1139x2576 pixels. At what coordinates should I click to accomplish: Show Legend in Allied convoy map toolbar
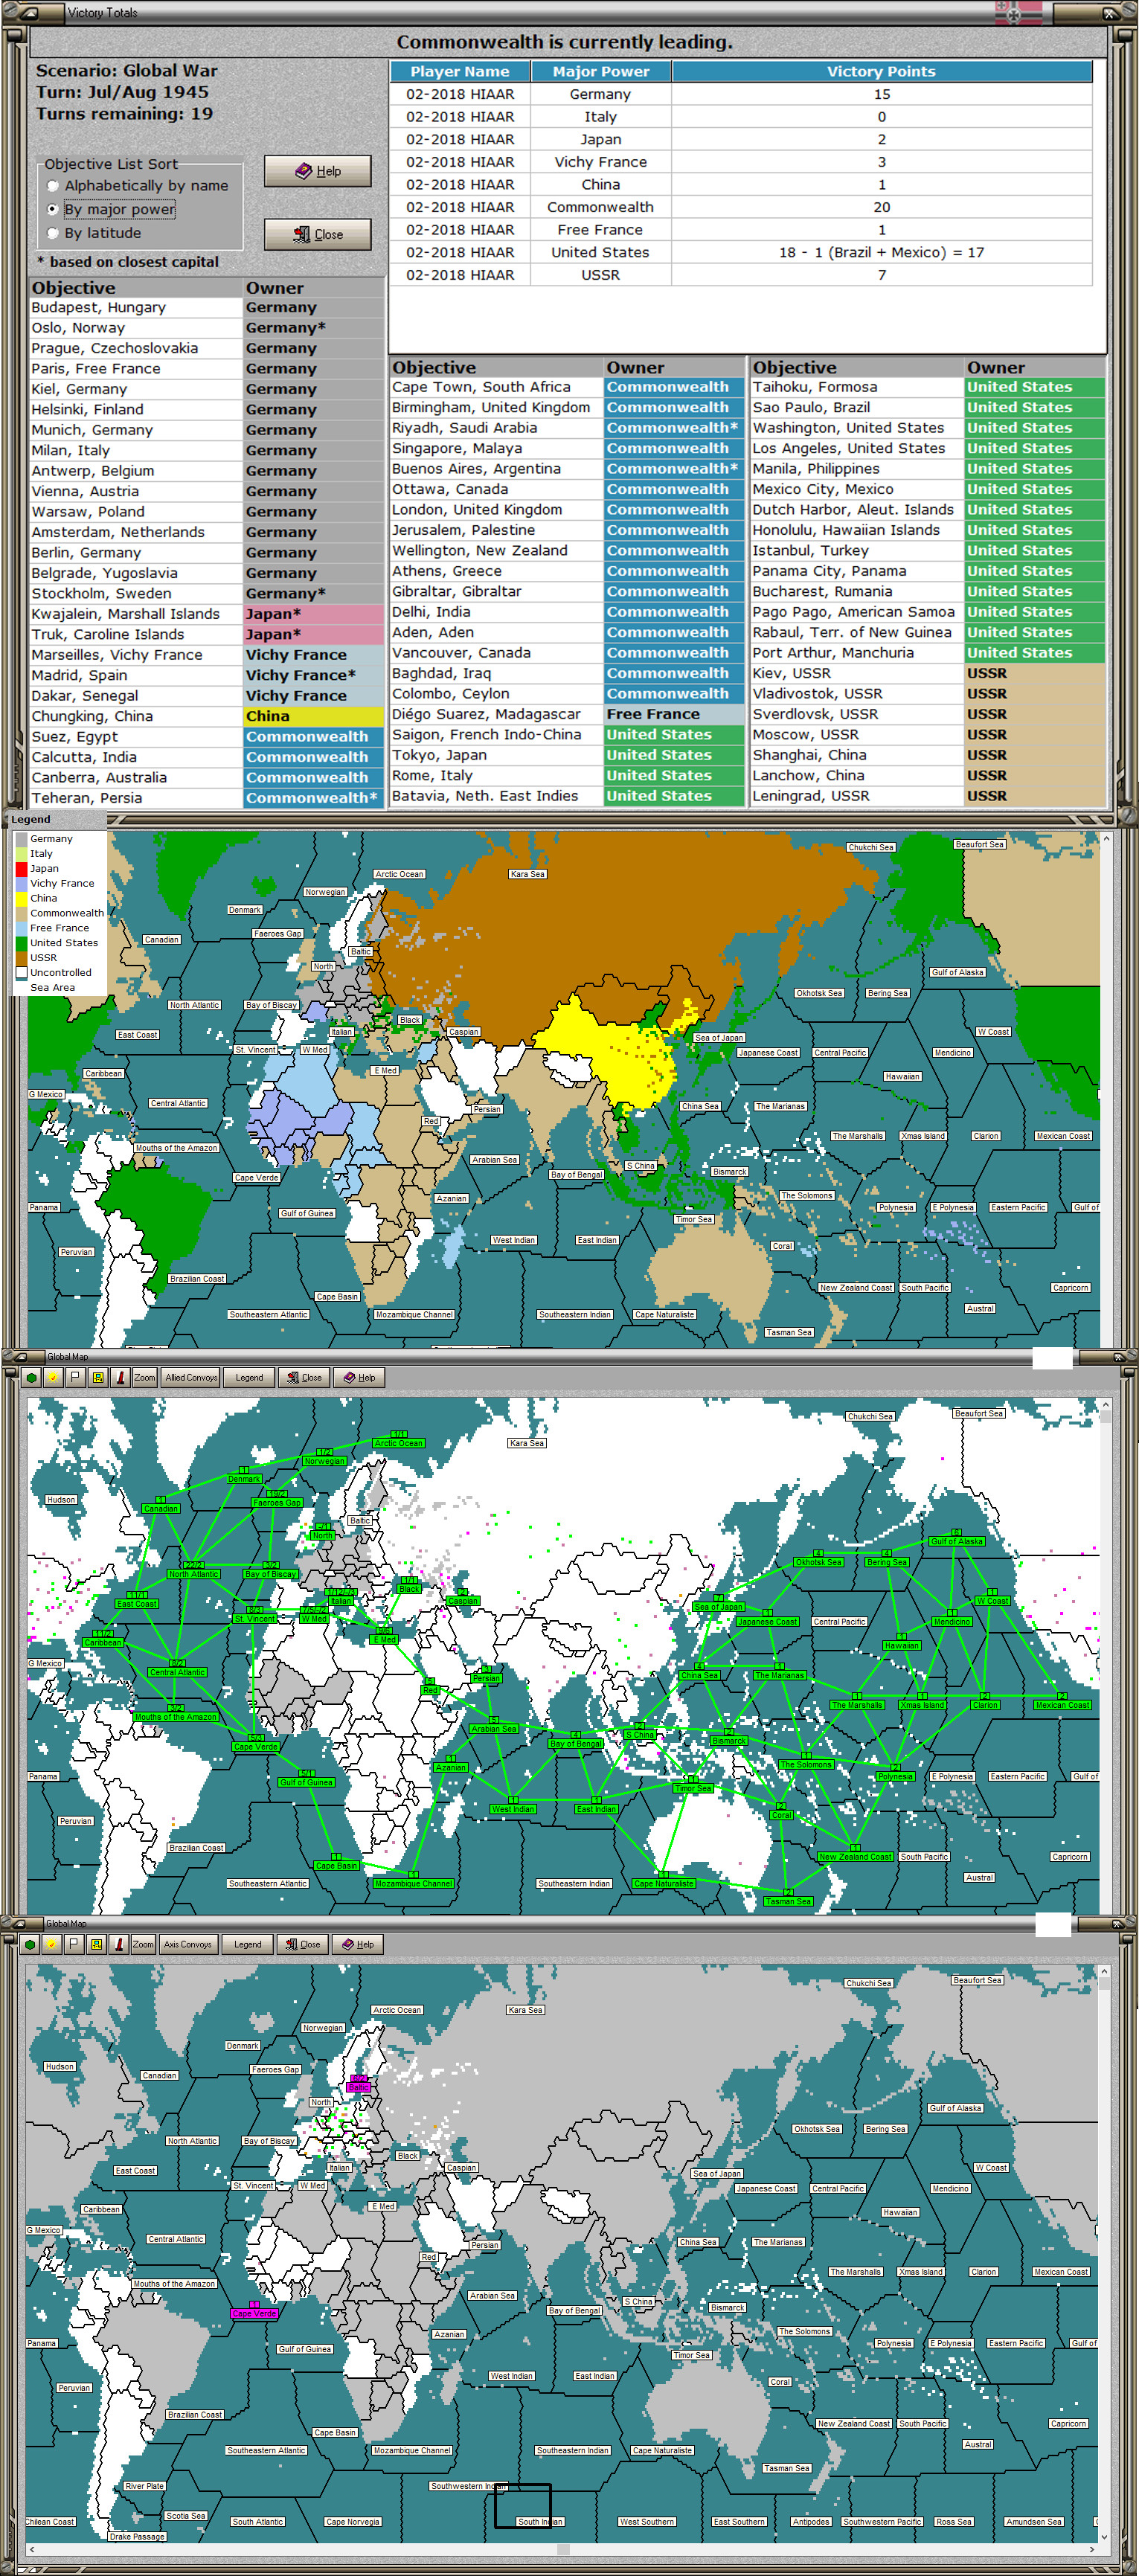[x=249, y=1377]
